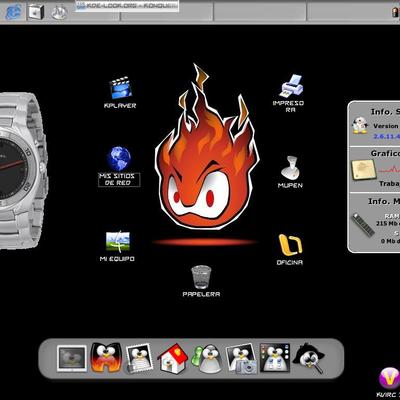Screen dimensions: 400x400
Task: Click the blue version number 2.6.11.4
Action: 387,136
